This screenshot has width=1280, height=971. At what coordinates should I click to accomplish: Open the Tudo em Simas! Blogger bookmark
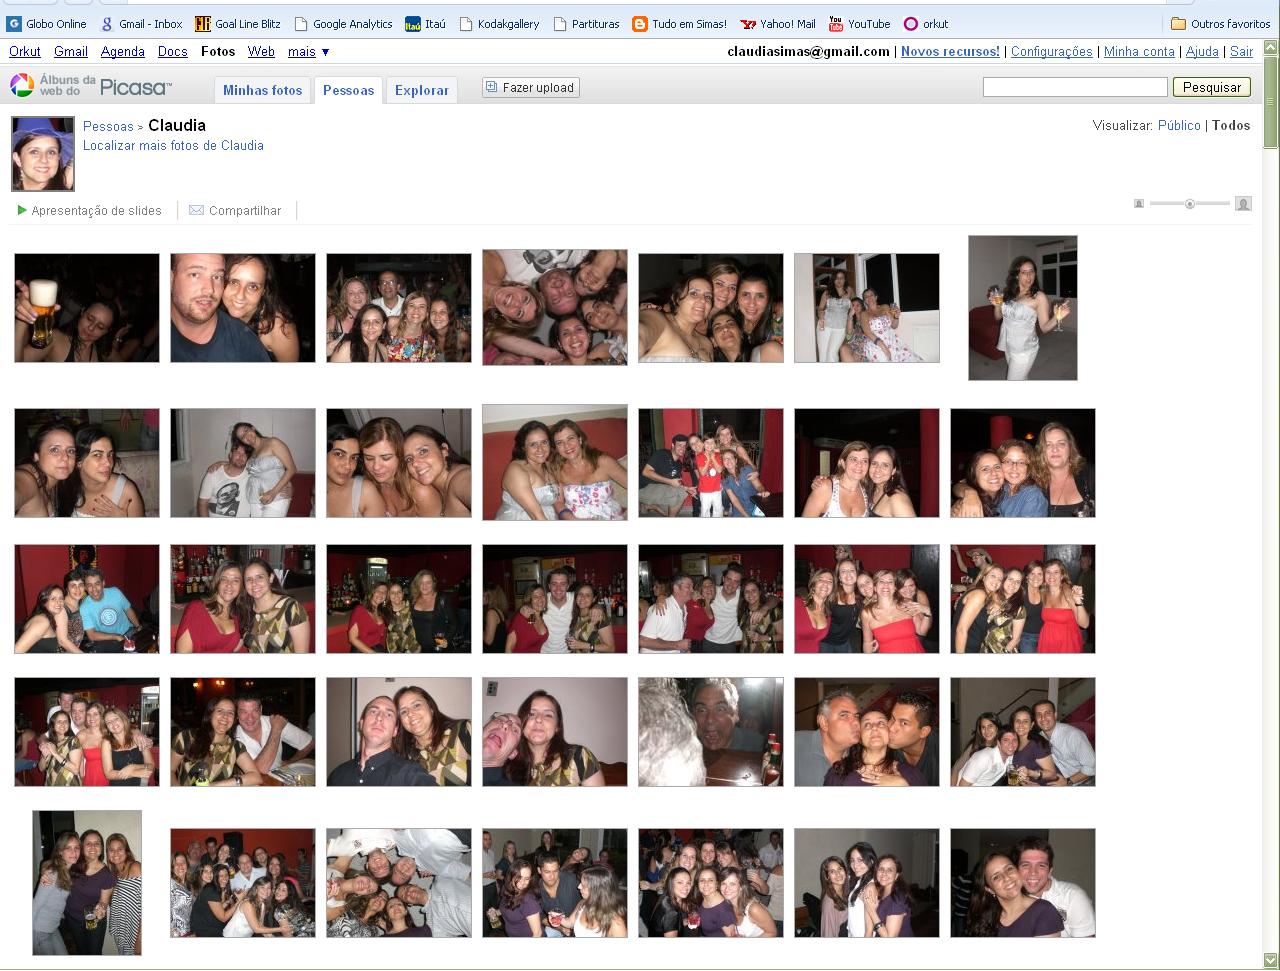point(680,24)
